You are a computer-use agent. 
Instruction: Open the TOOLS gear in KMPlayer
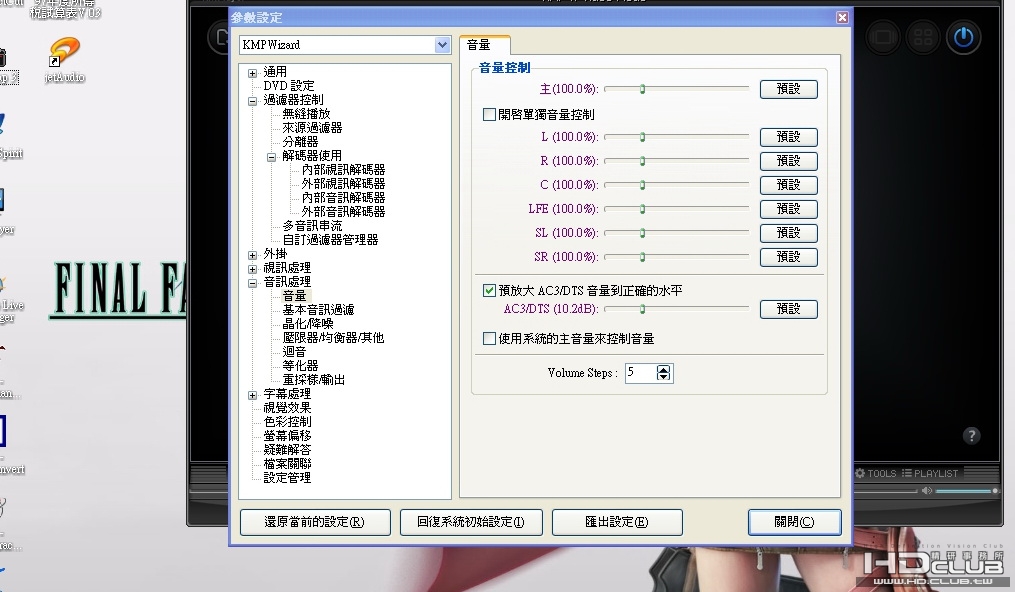click(x=875, y=474)
